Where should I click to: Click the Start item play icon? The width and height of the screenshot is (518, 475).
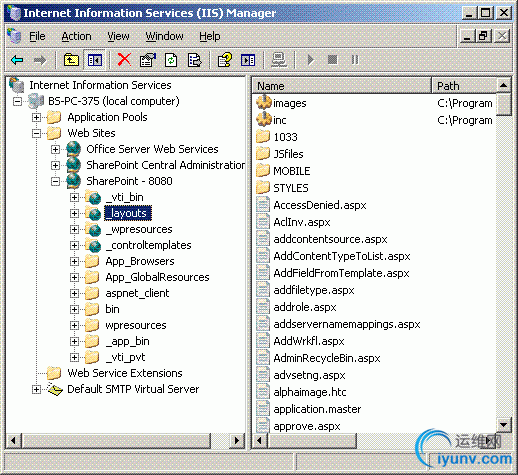point(310,60)
